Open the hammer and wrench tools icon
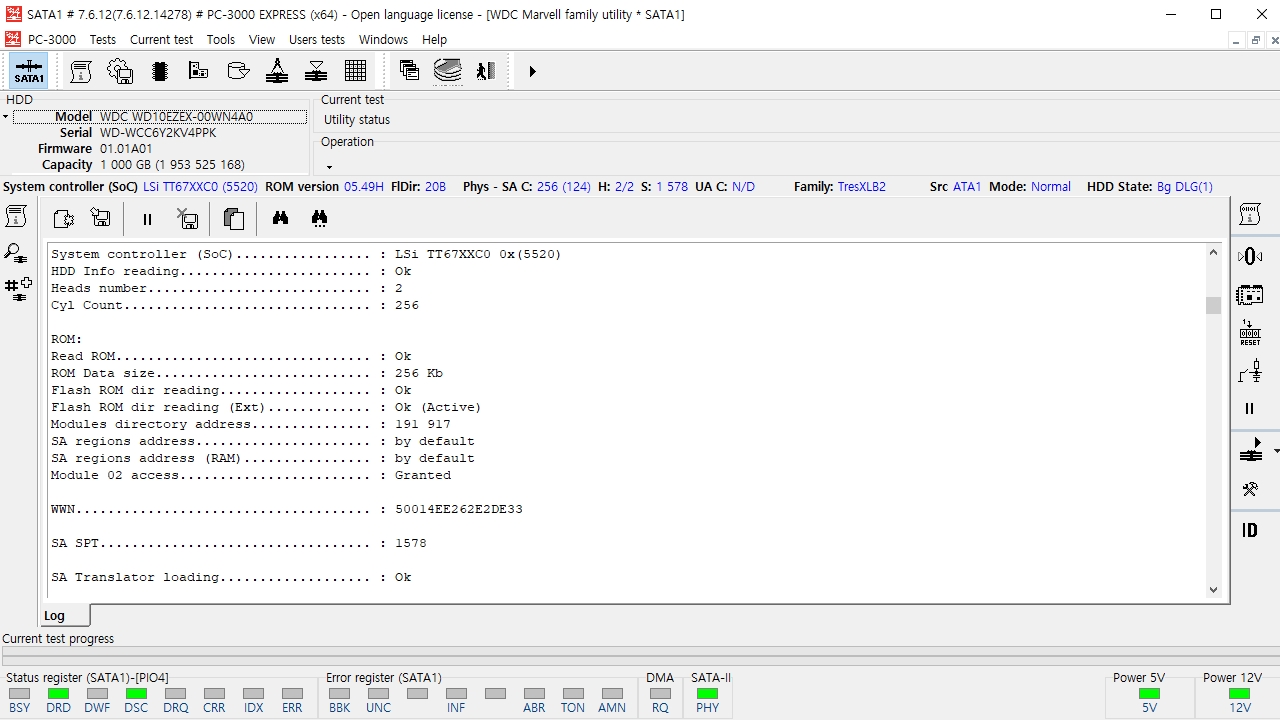The height and width of the screenshot is (720, 1280). (x=1250, y=489)
